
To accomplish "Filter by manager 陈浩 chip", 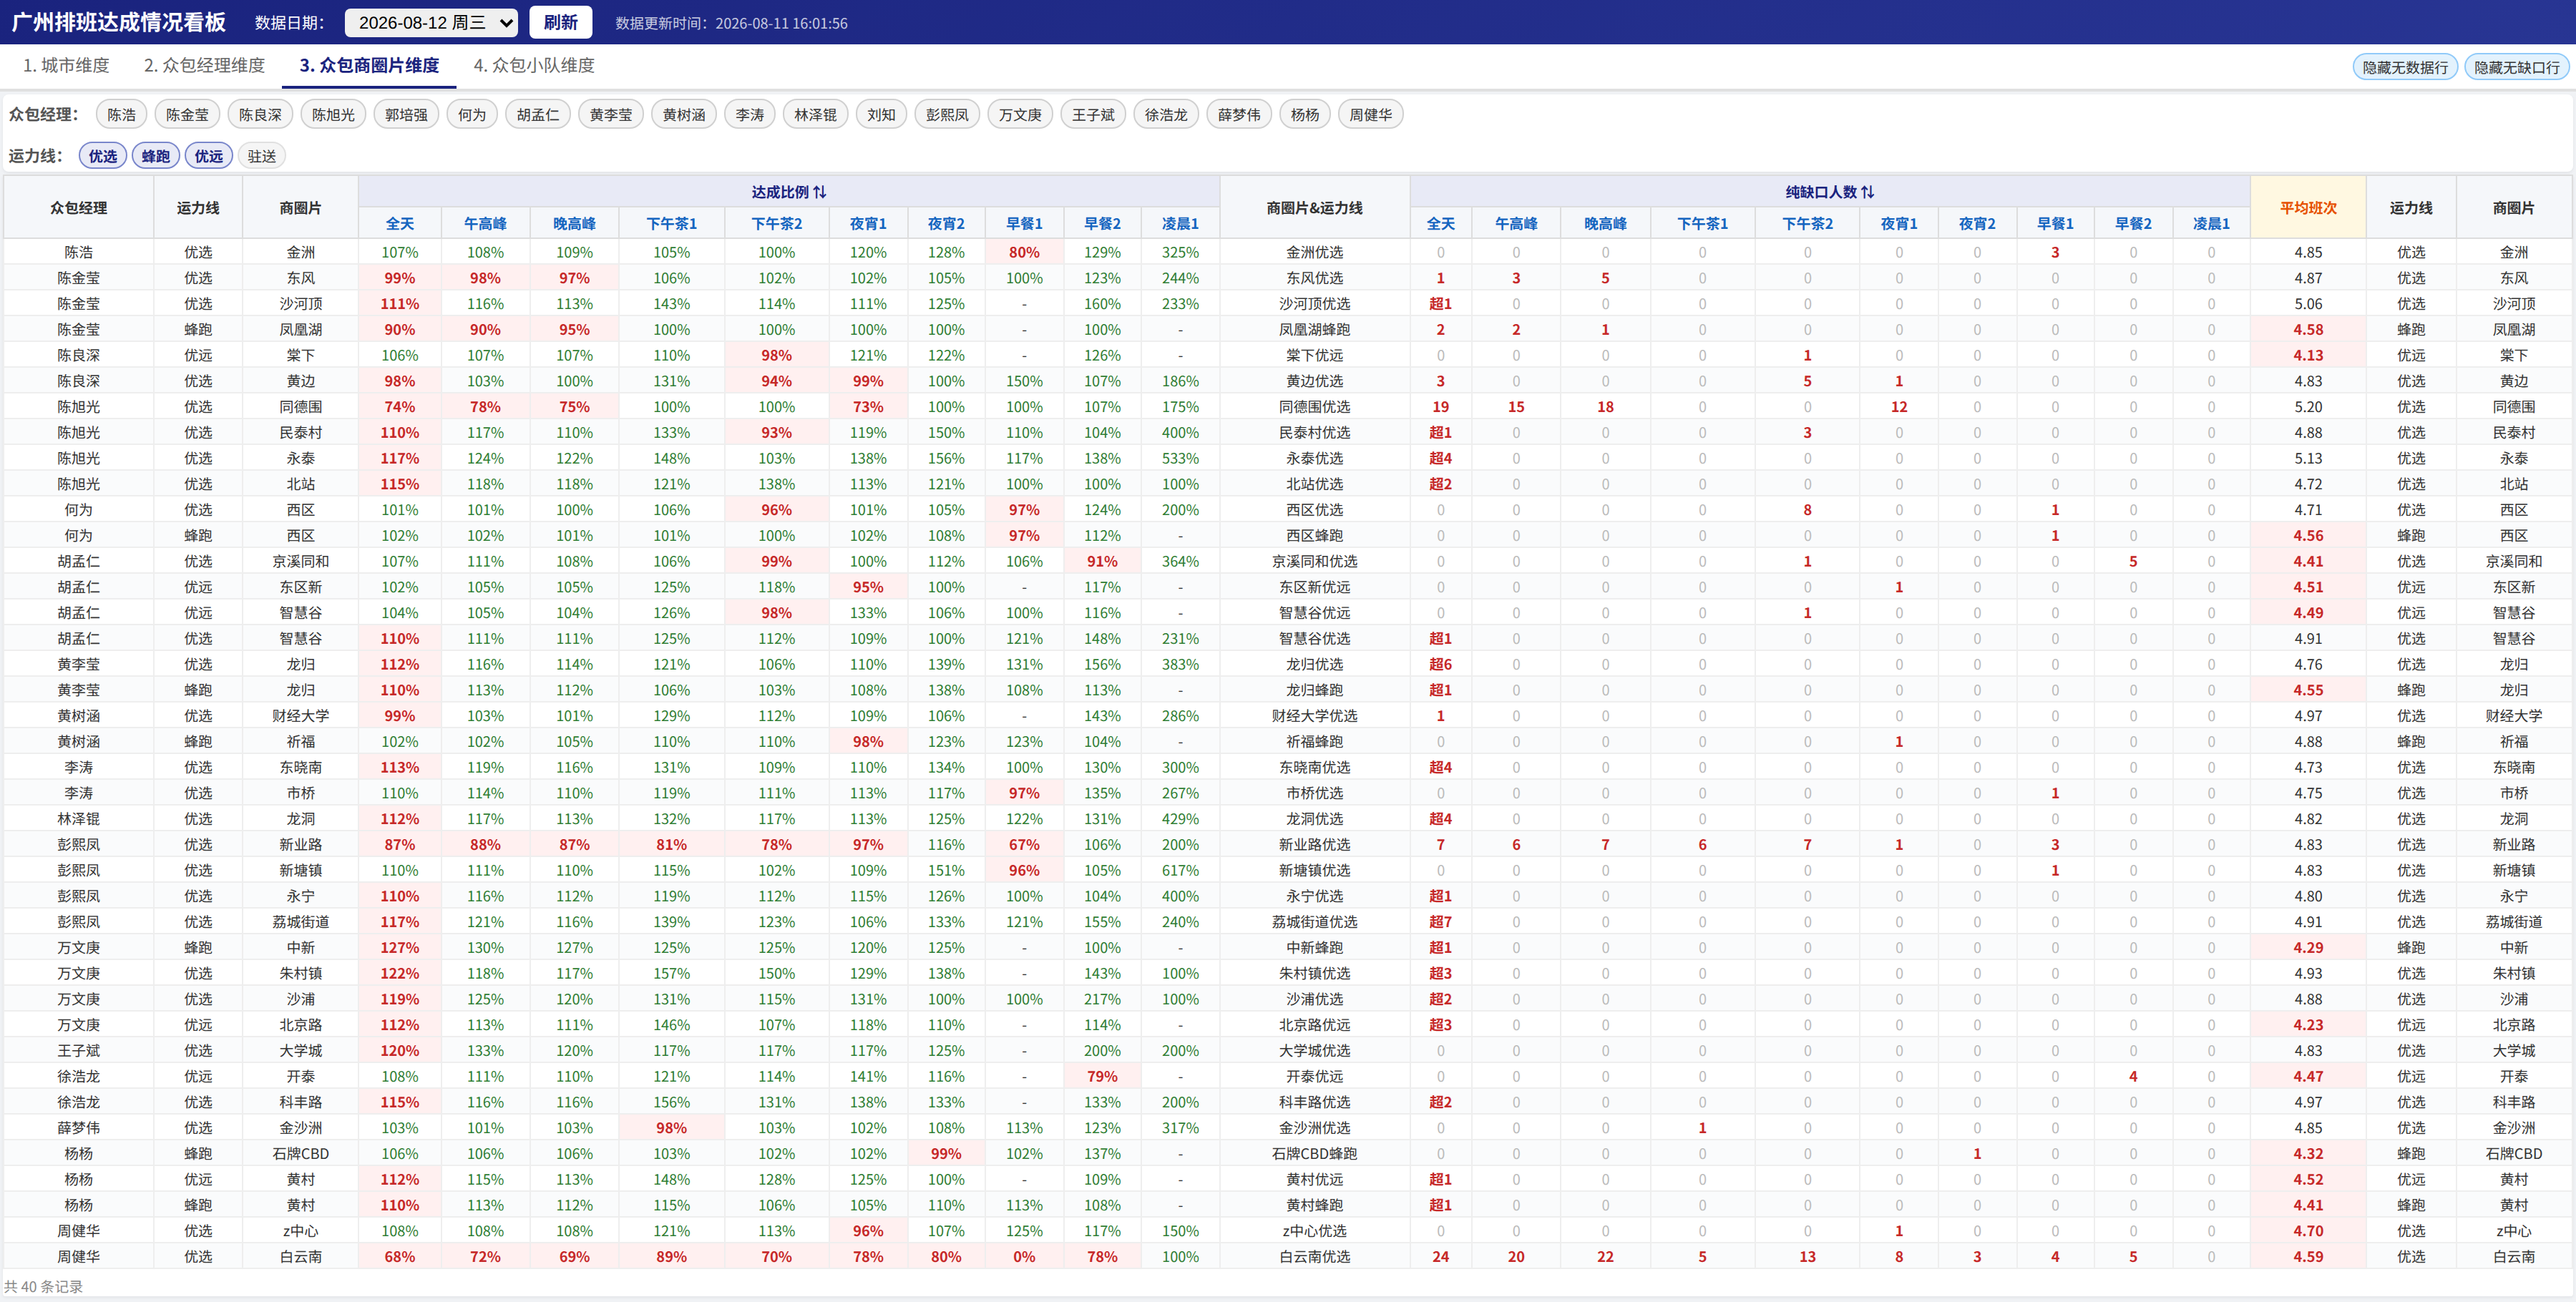I will click(x=121, y=115).
